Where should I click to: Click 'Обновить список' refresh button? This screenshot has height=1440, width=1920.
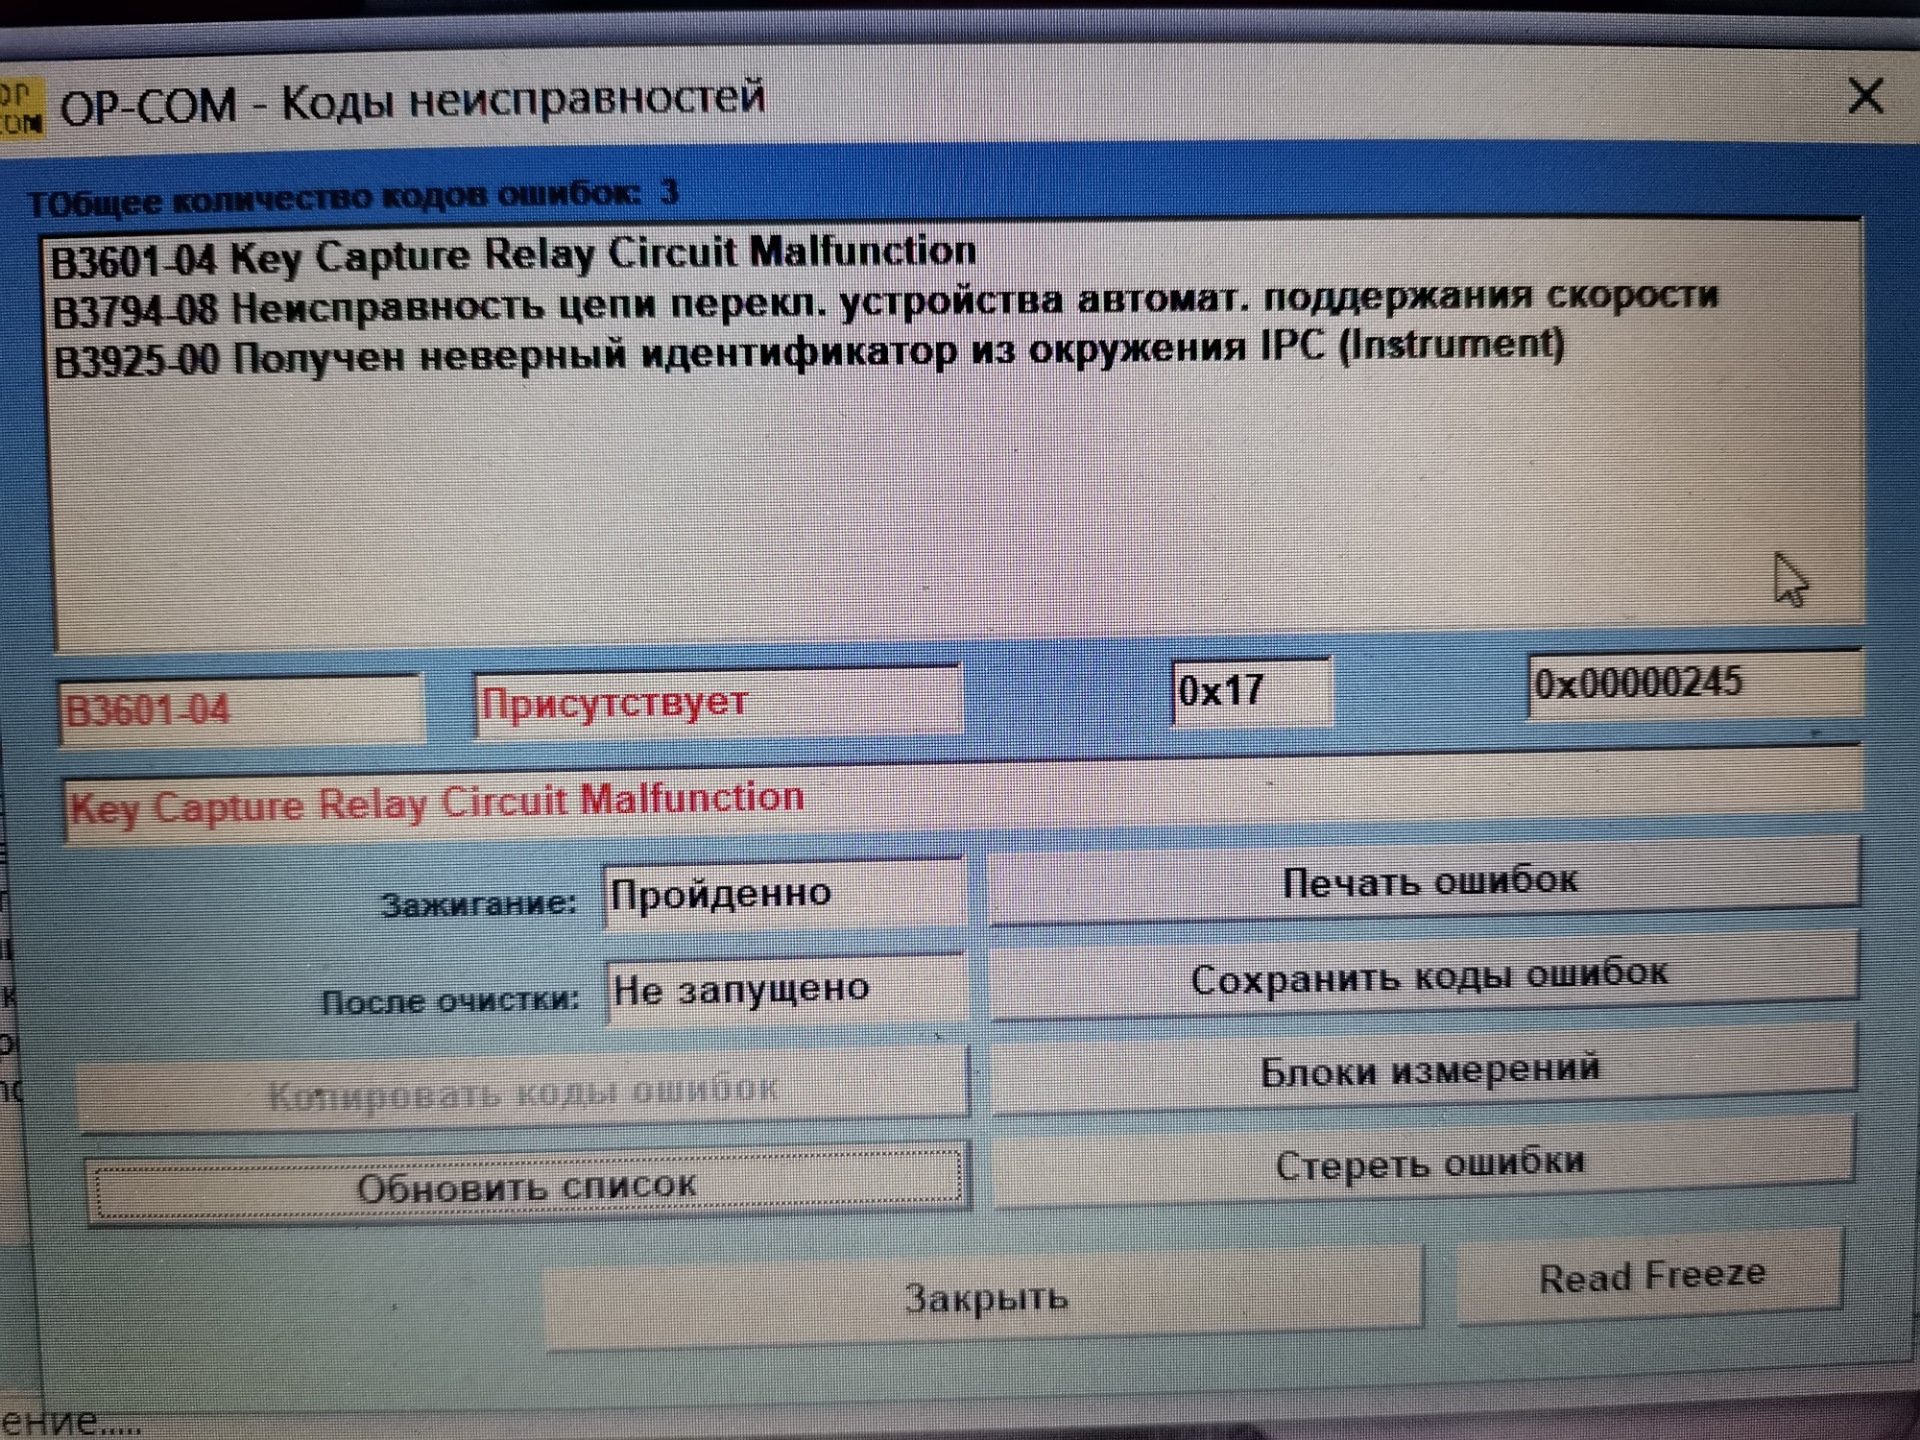click(528, 1186)
